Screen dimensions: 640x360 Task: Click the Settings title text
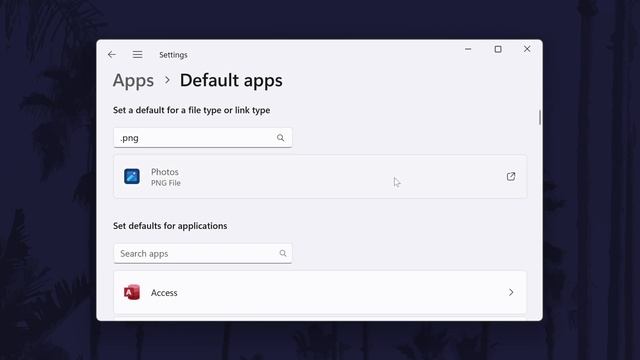coord(173,55)
